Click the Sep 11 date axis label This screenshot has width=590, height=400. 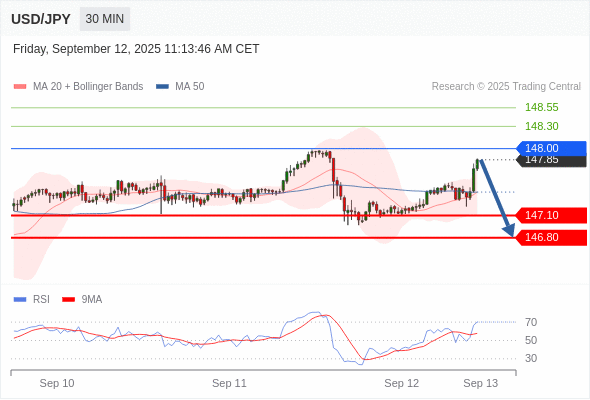click(x=229, y=383)
